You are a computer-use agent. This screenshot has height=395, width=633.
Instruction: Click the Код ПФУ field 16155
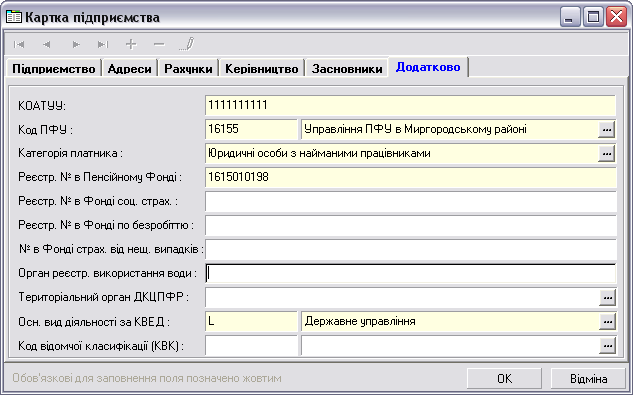point(251,130)
